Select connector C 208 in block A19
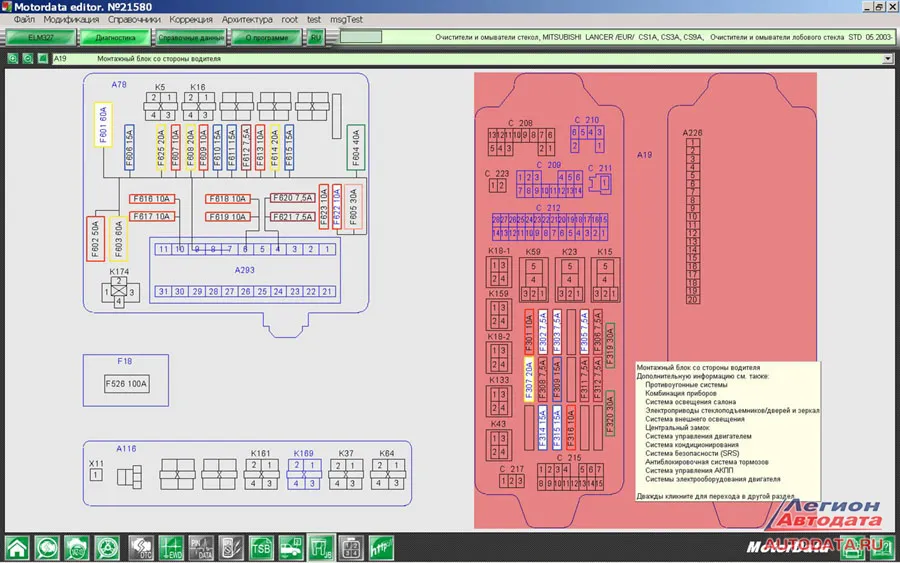This screenshot has width=900, height=563. pos(521,142)
